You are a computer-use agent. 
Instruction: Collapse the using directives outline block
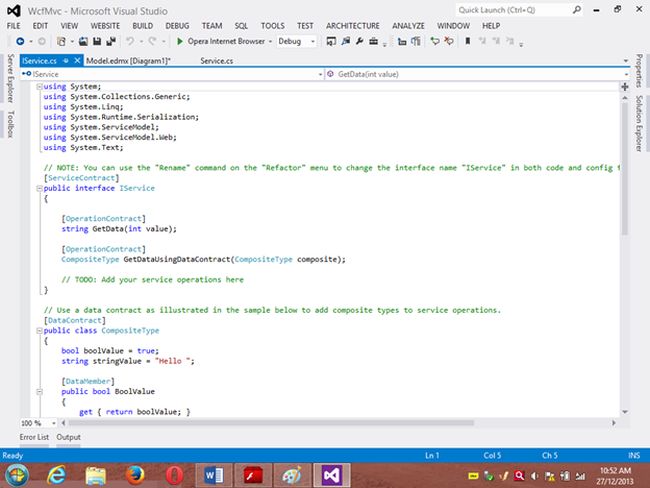[x=39, y=88]
